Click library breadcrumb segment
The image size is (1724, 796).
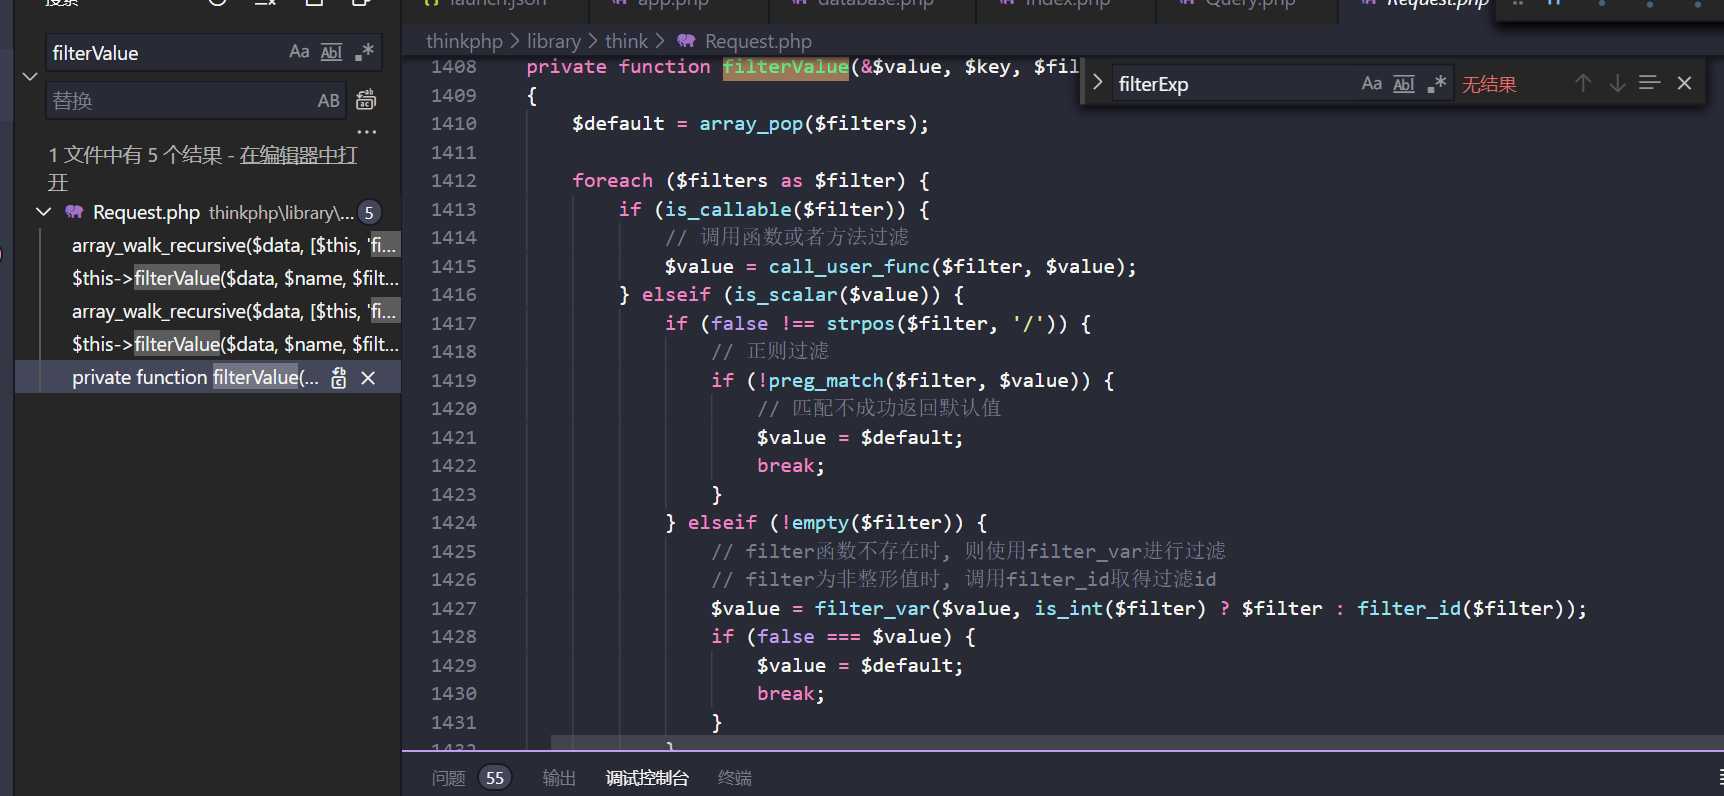[554, 41]
